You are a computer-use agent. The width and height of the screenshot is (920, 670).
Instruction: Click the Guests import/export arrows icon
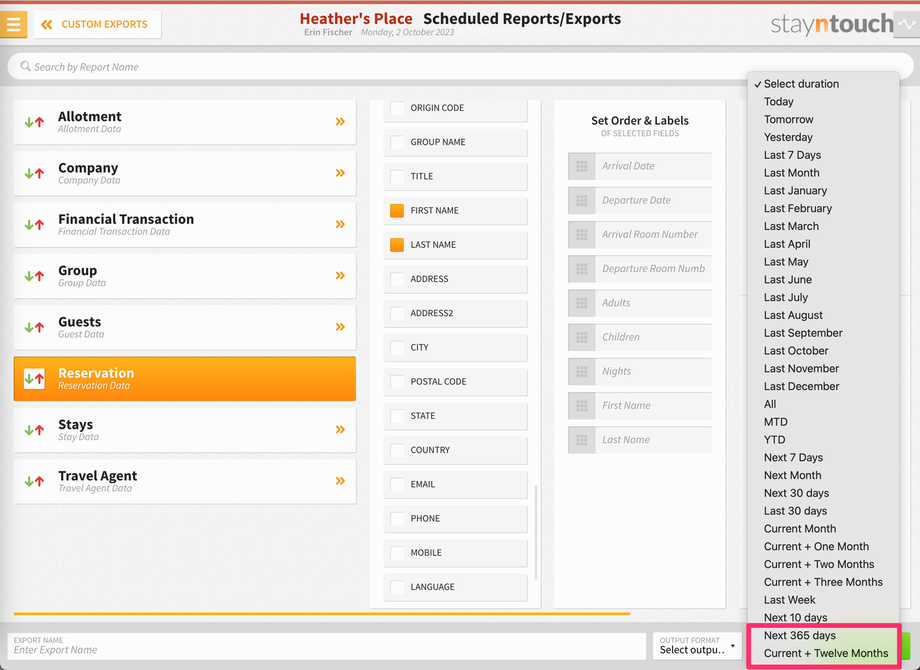coord(34,327)
